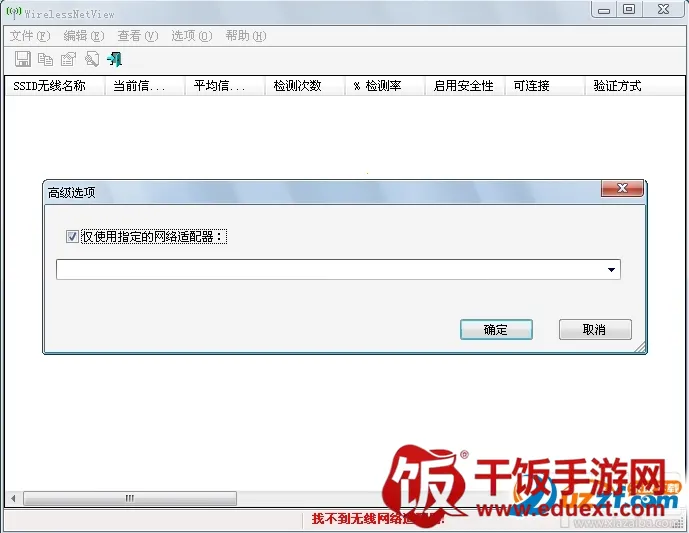Screen dimensions: 689x533
Task: Click the Exit door toolbar icon
Action: pos(115,60)
